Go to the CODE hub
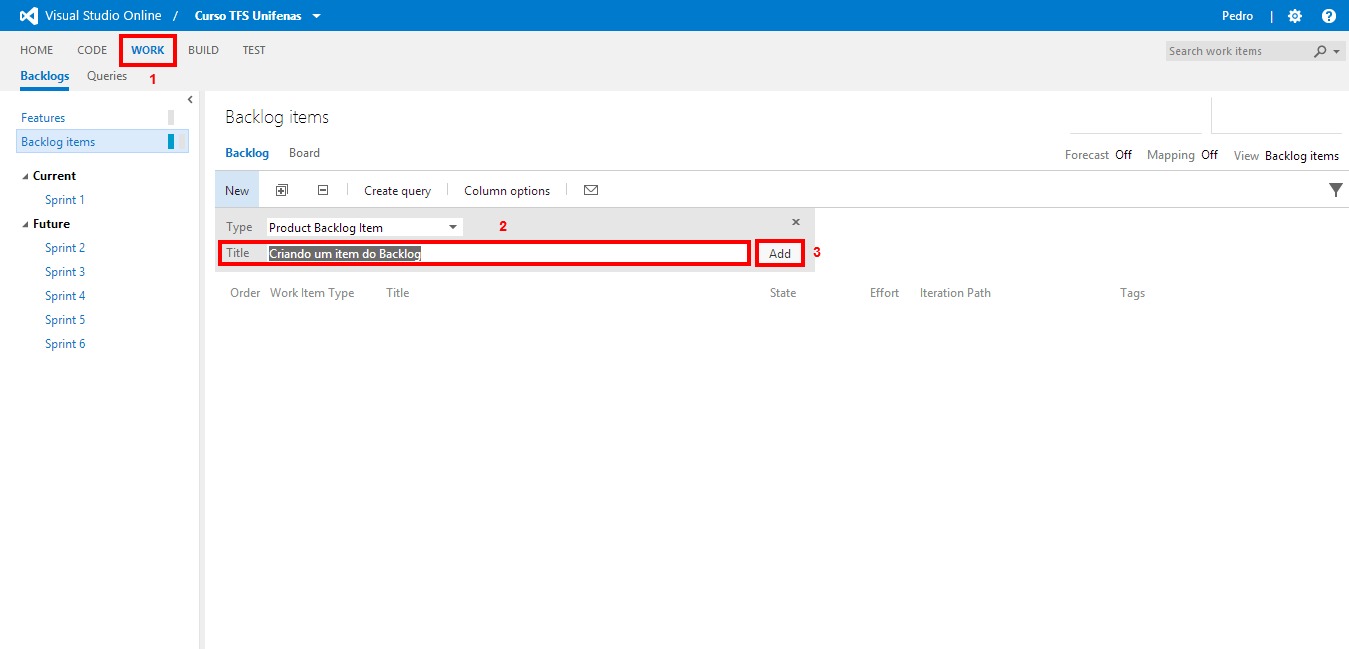Image resolution: width=1349 pixels, height=649 pixels. [92, 50]
